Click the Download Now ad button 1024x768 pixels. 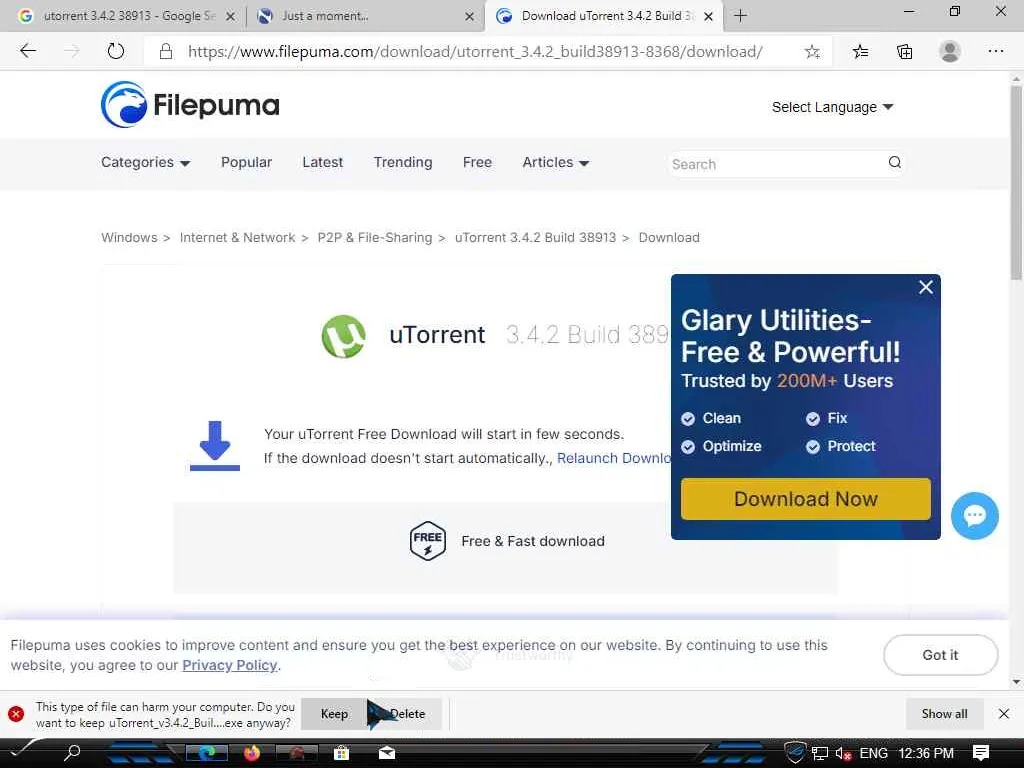click(x=806, y=499)
